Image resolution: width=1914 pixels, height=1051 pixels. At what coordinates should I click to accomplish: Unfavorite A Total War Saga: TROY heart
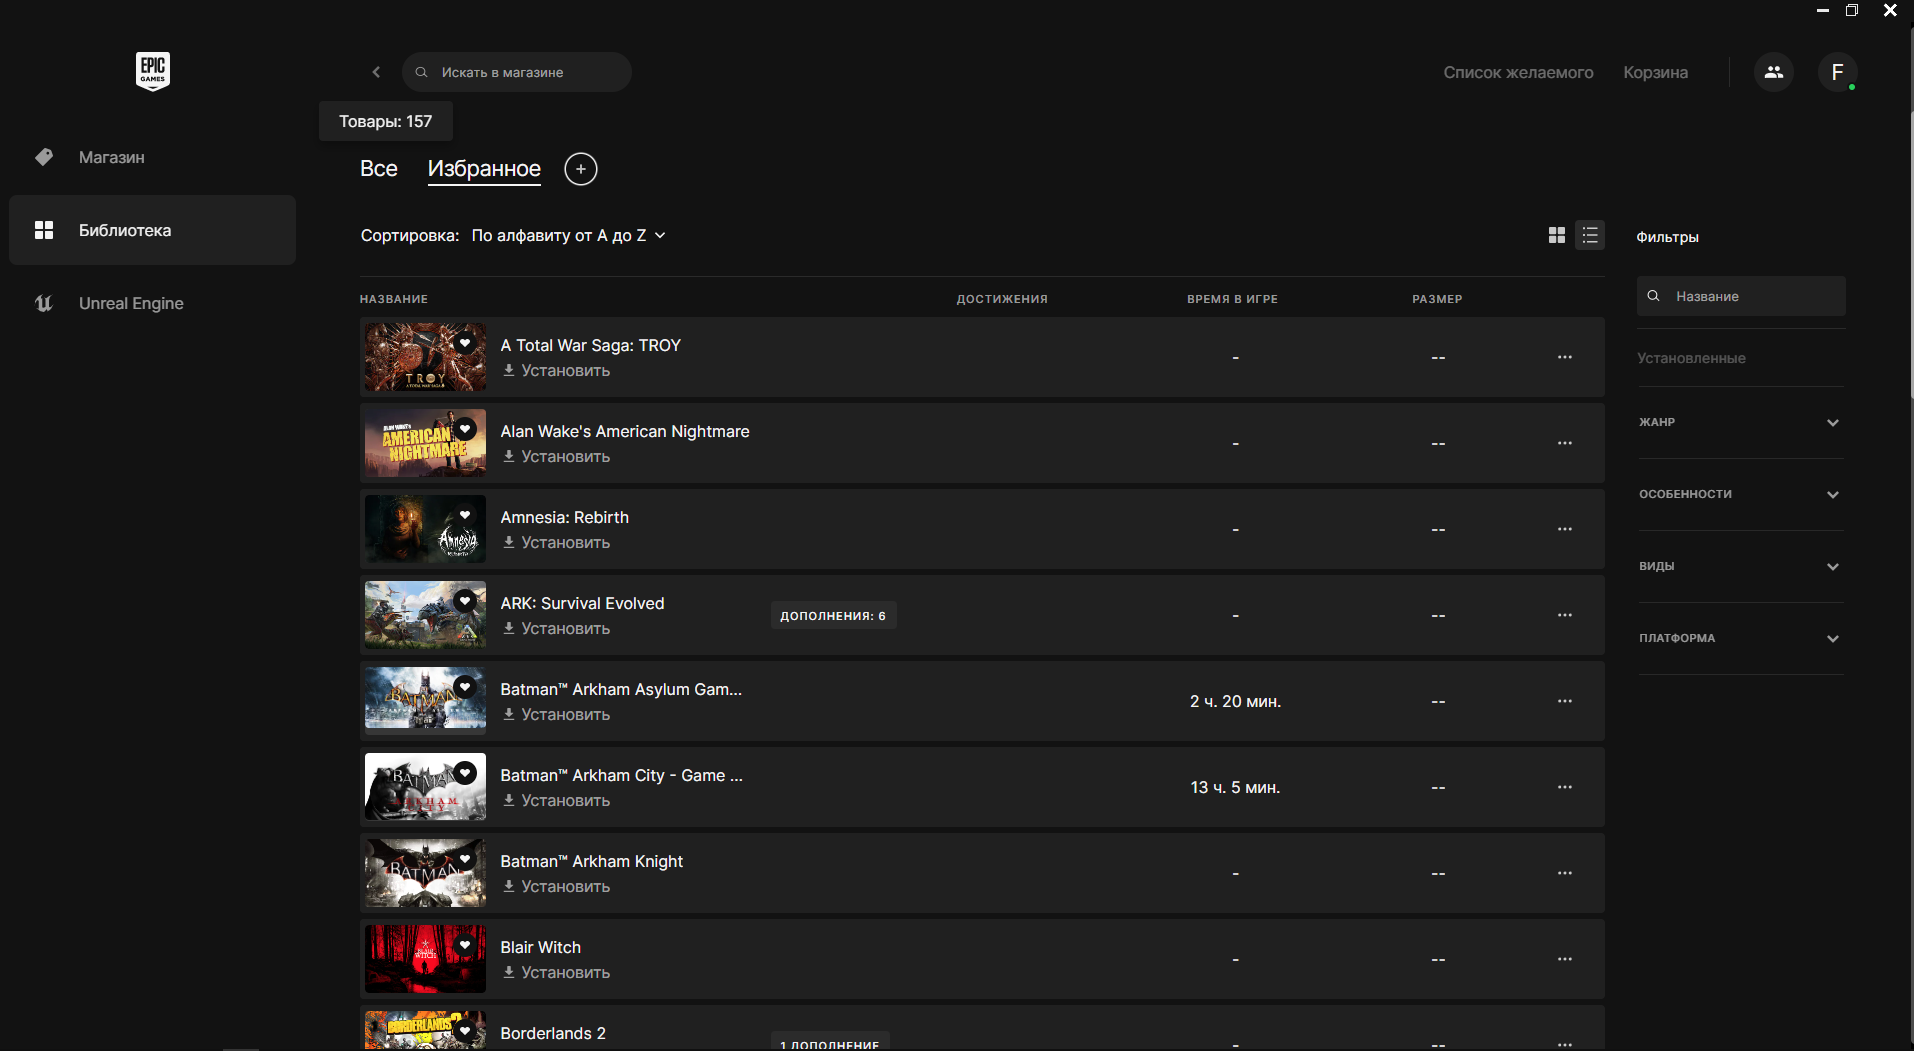(x=465, y=343)
